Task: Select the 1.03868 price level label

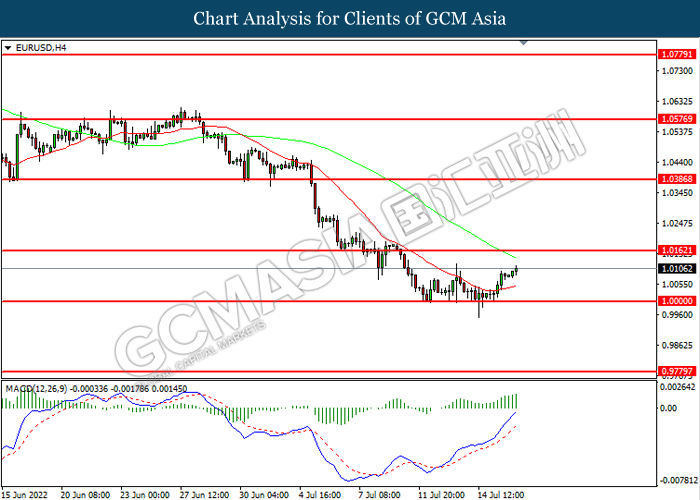Action: coord(677,179)
